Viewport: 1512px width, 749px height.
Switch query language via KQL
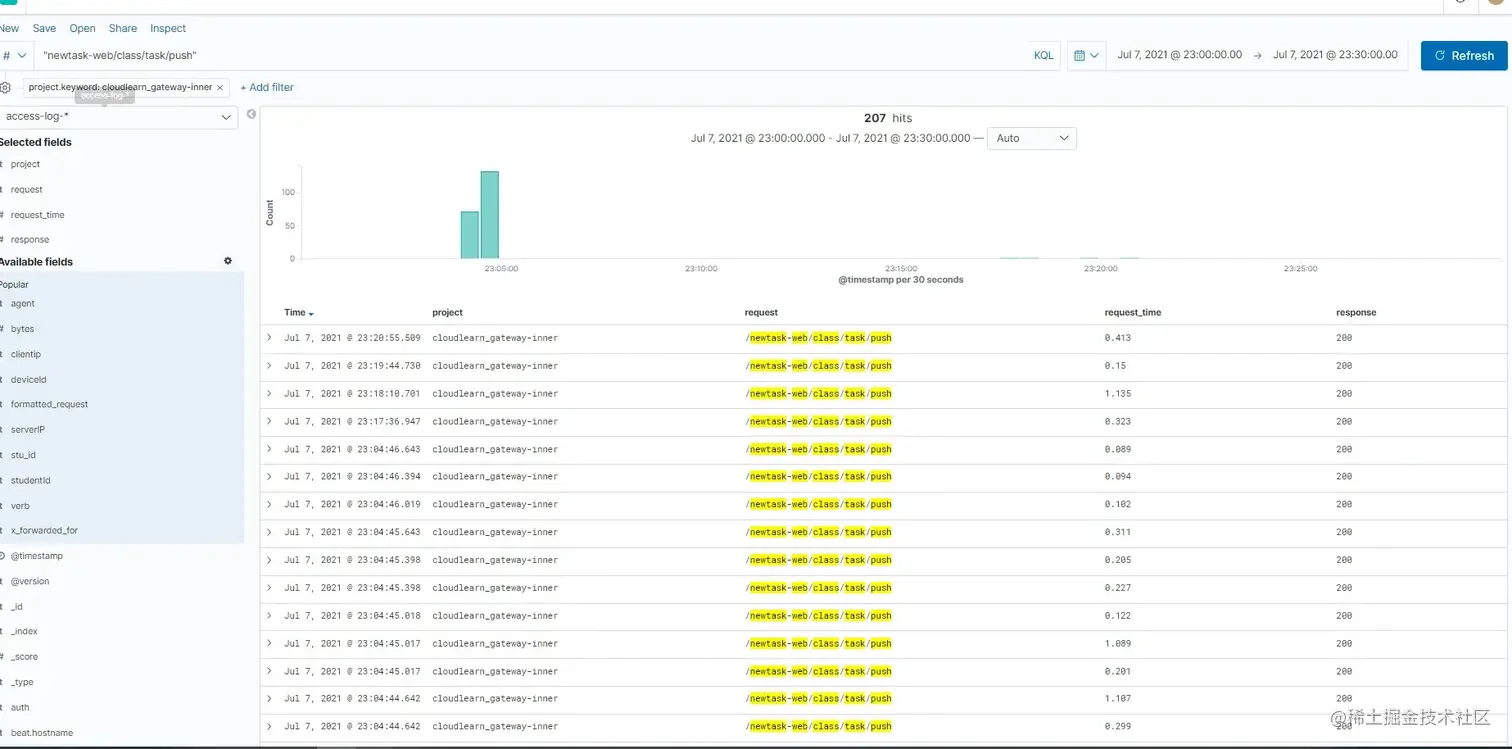[x=1044, y=56]
